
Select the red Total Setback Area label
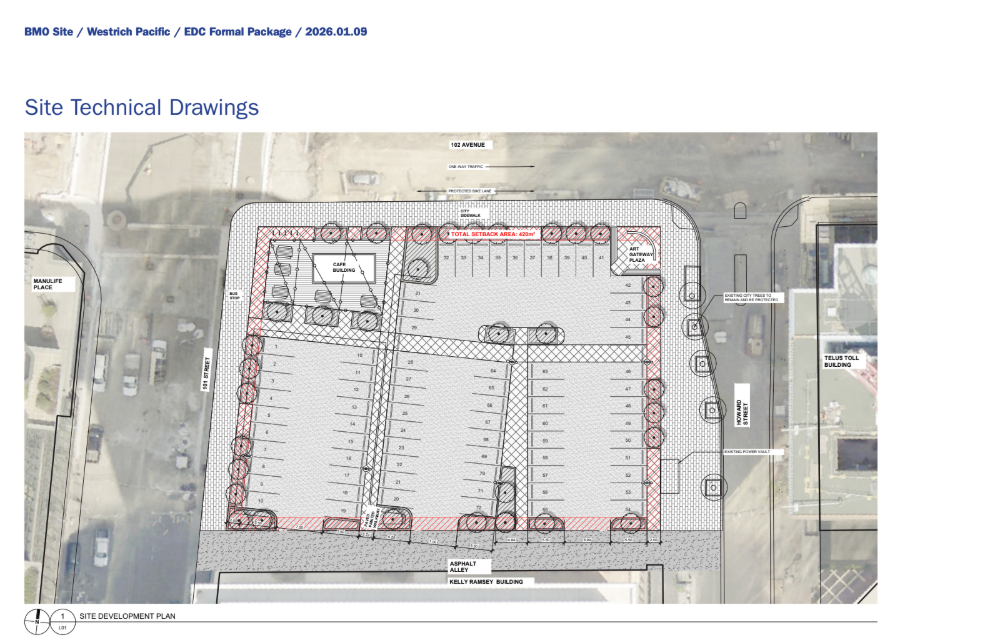click(494, 234)
